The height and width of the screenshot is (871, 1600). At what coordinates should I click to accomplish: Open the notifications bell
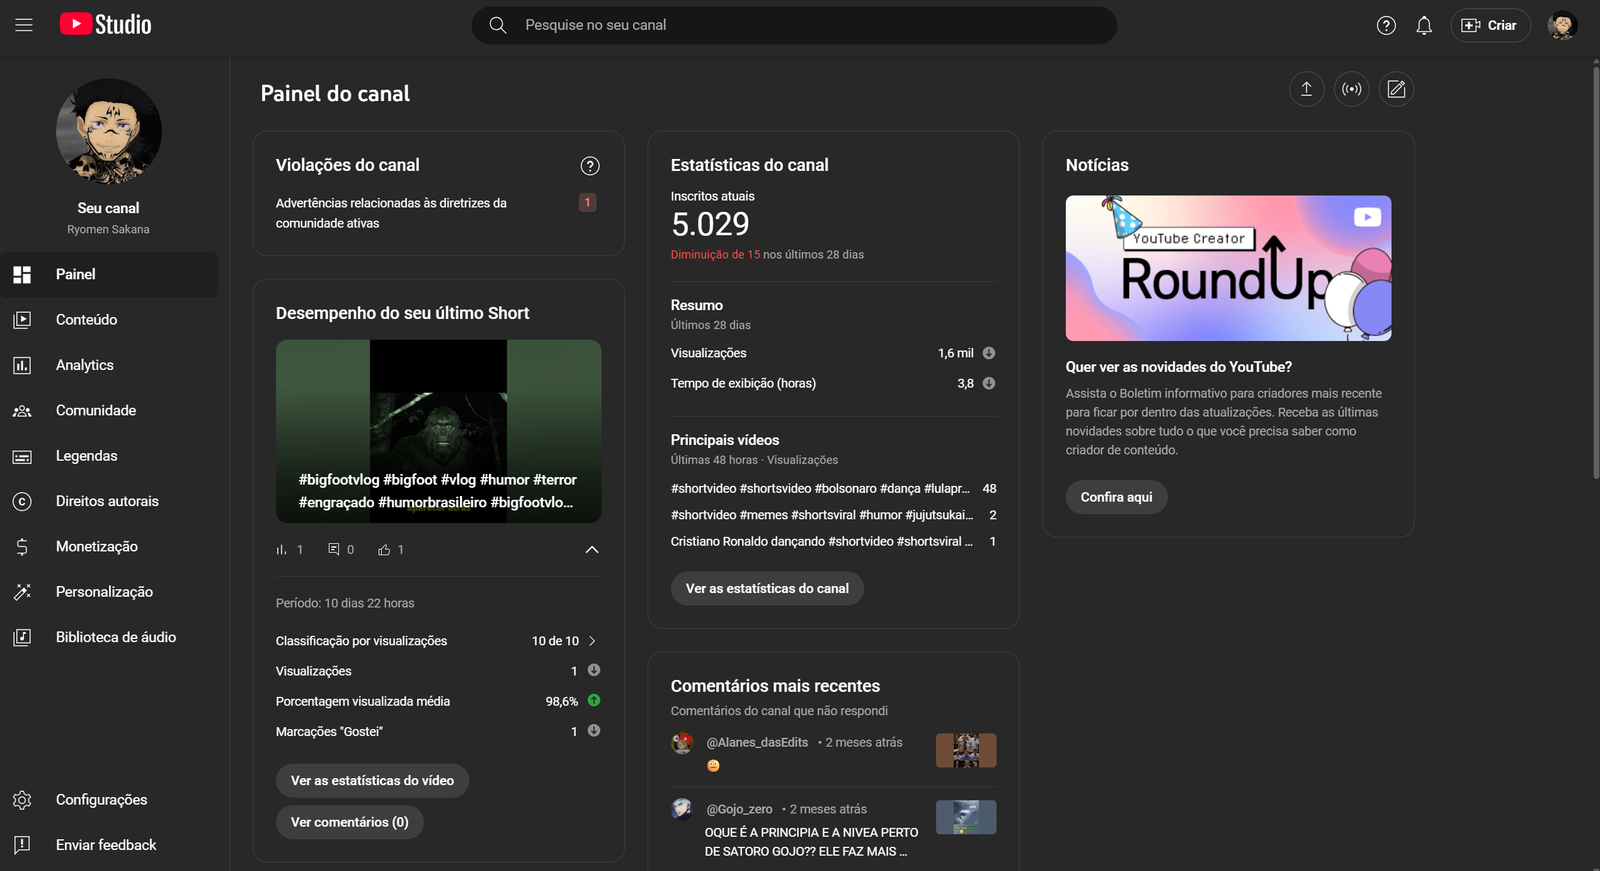tap(1424, 26)
